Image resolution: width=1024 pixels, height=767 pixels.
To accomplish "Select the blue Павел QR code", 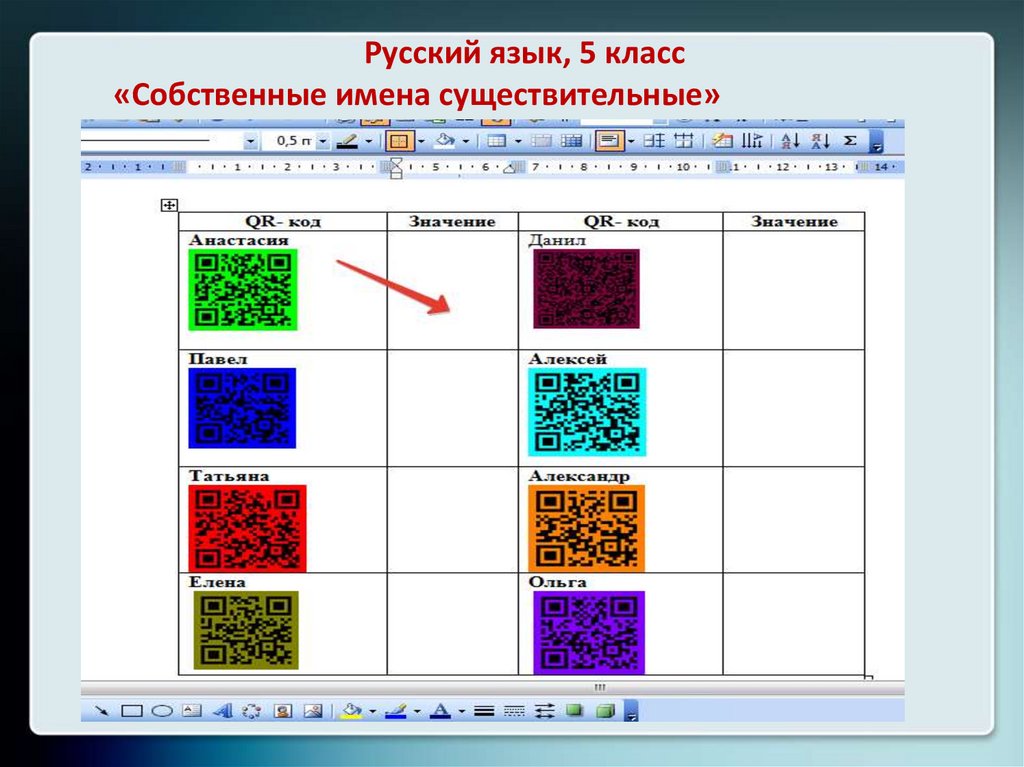I will [x=242, y=408].
